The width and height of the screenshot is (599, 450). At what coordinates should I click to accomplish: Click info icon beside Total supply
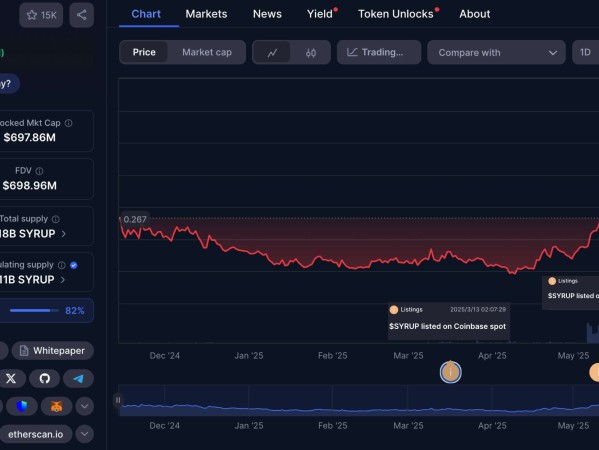pyautogui.click(x=56, y=219)
